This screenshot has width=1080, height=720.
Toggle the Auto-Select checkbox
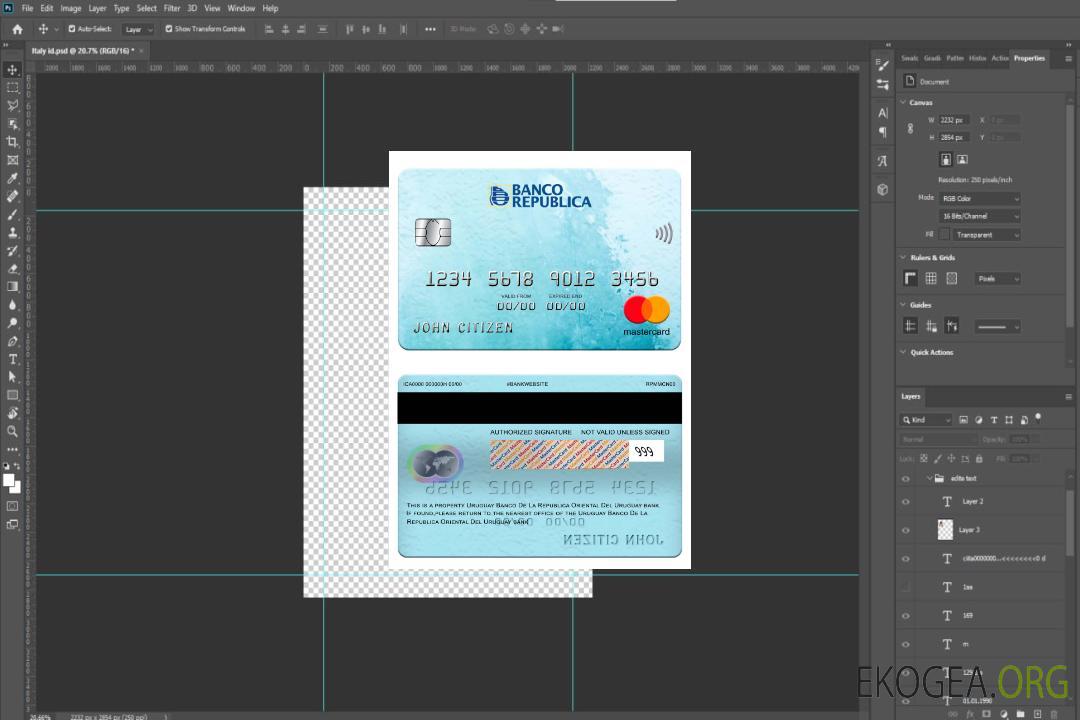pos(72,29)
